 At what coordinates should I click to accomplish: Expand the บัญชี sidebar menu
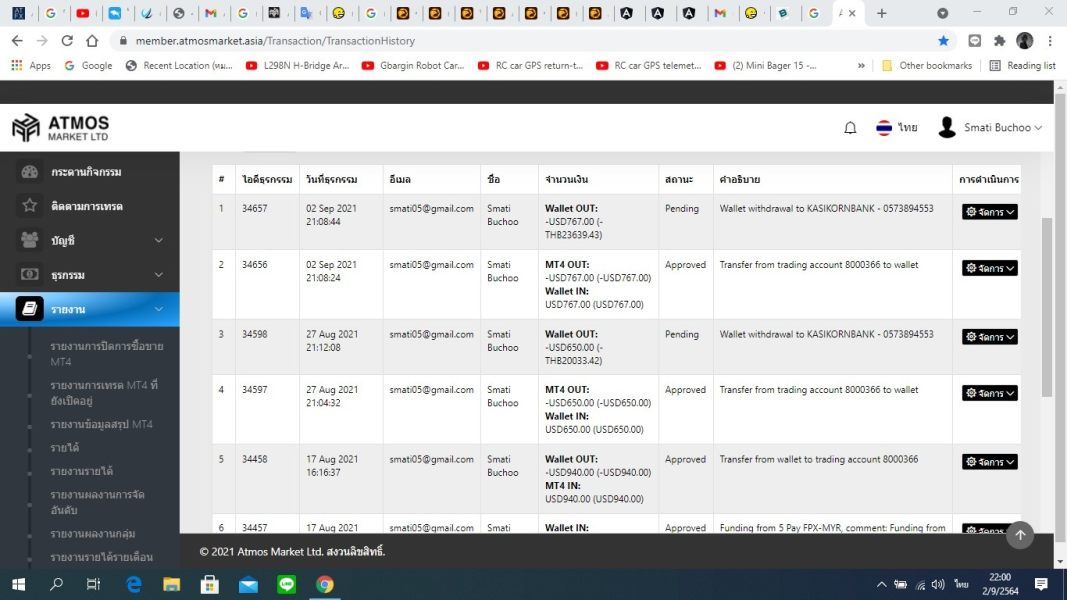point(90,240)
